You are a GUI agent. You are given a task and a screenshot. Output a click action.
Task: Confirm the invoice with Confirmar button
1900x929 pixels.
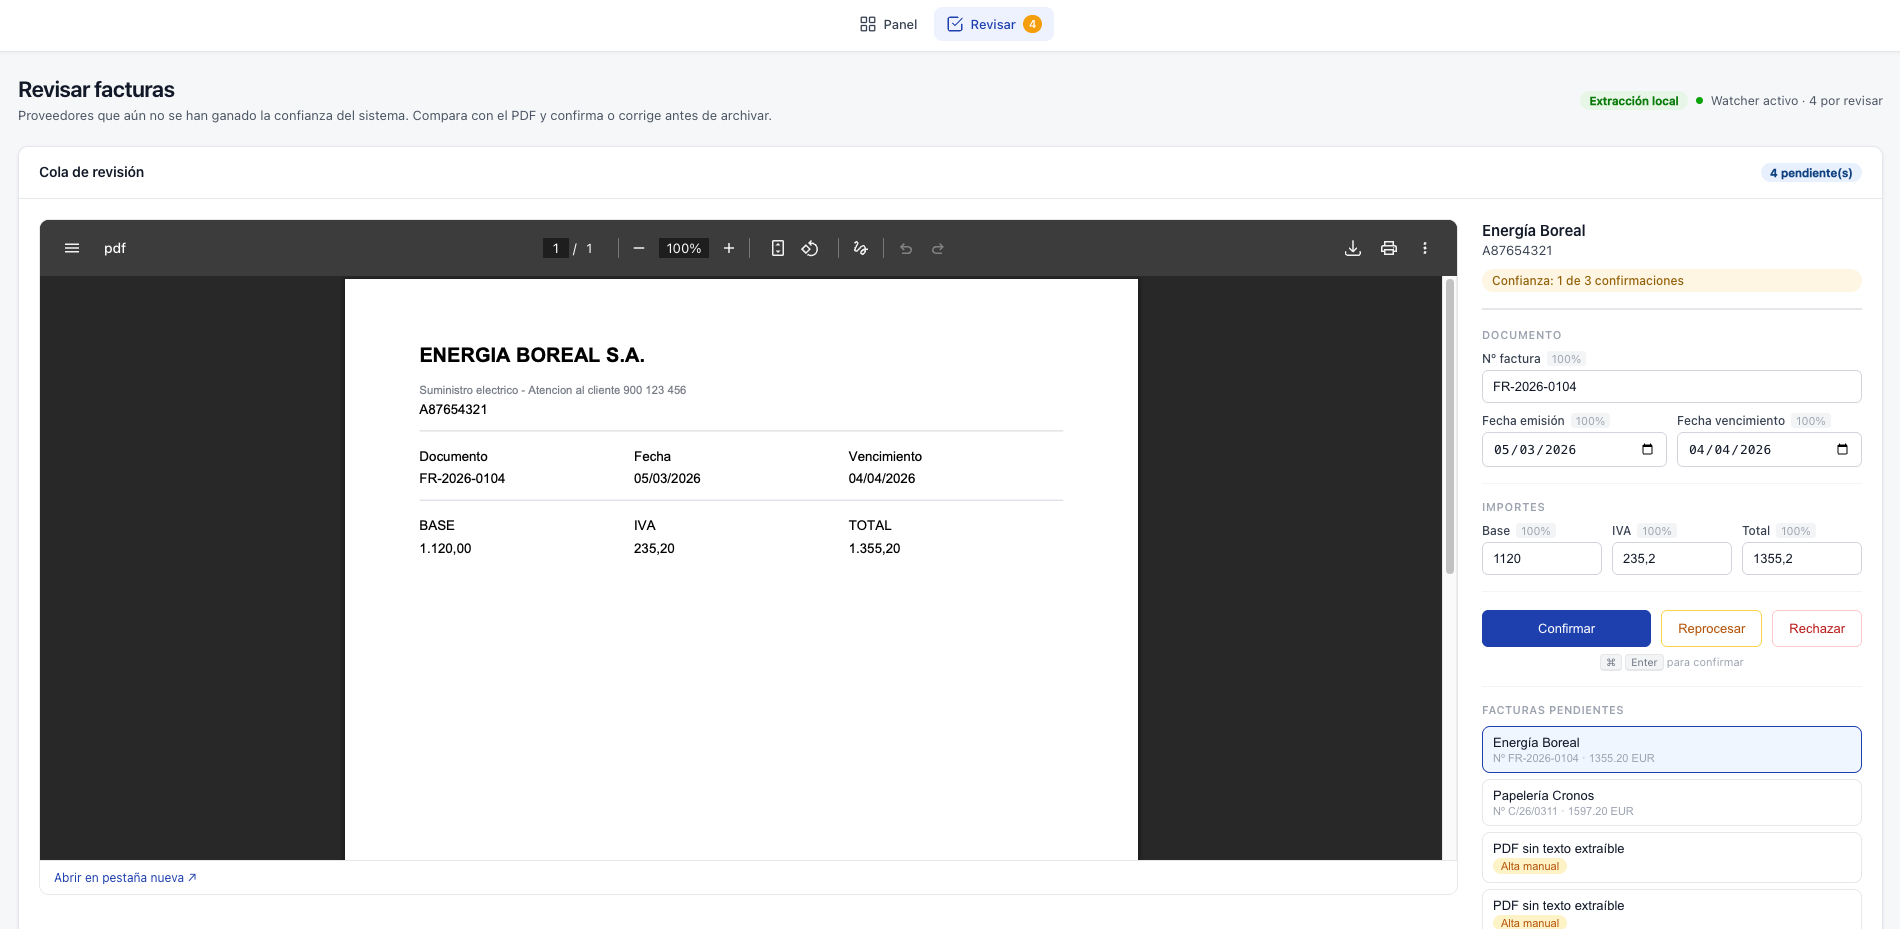pyautogui.click(x=1566, y=628)
